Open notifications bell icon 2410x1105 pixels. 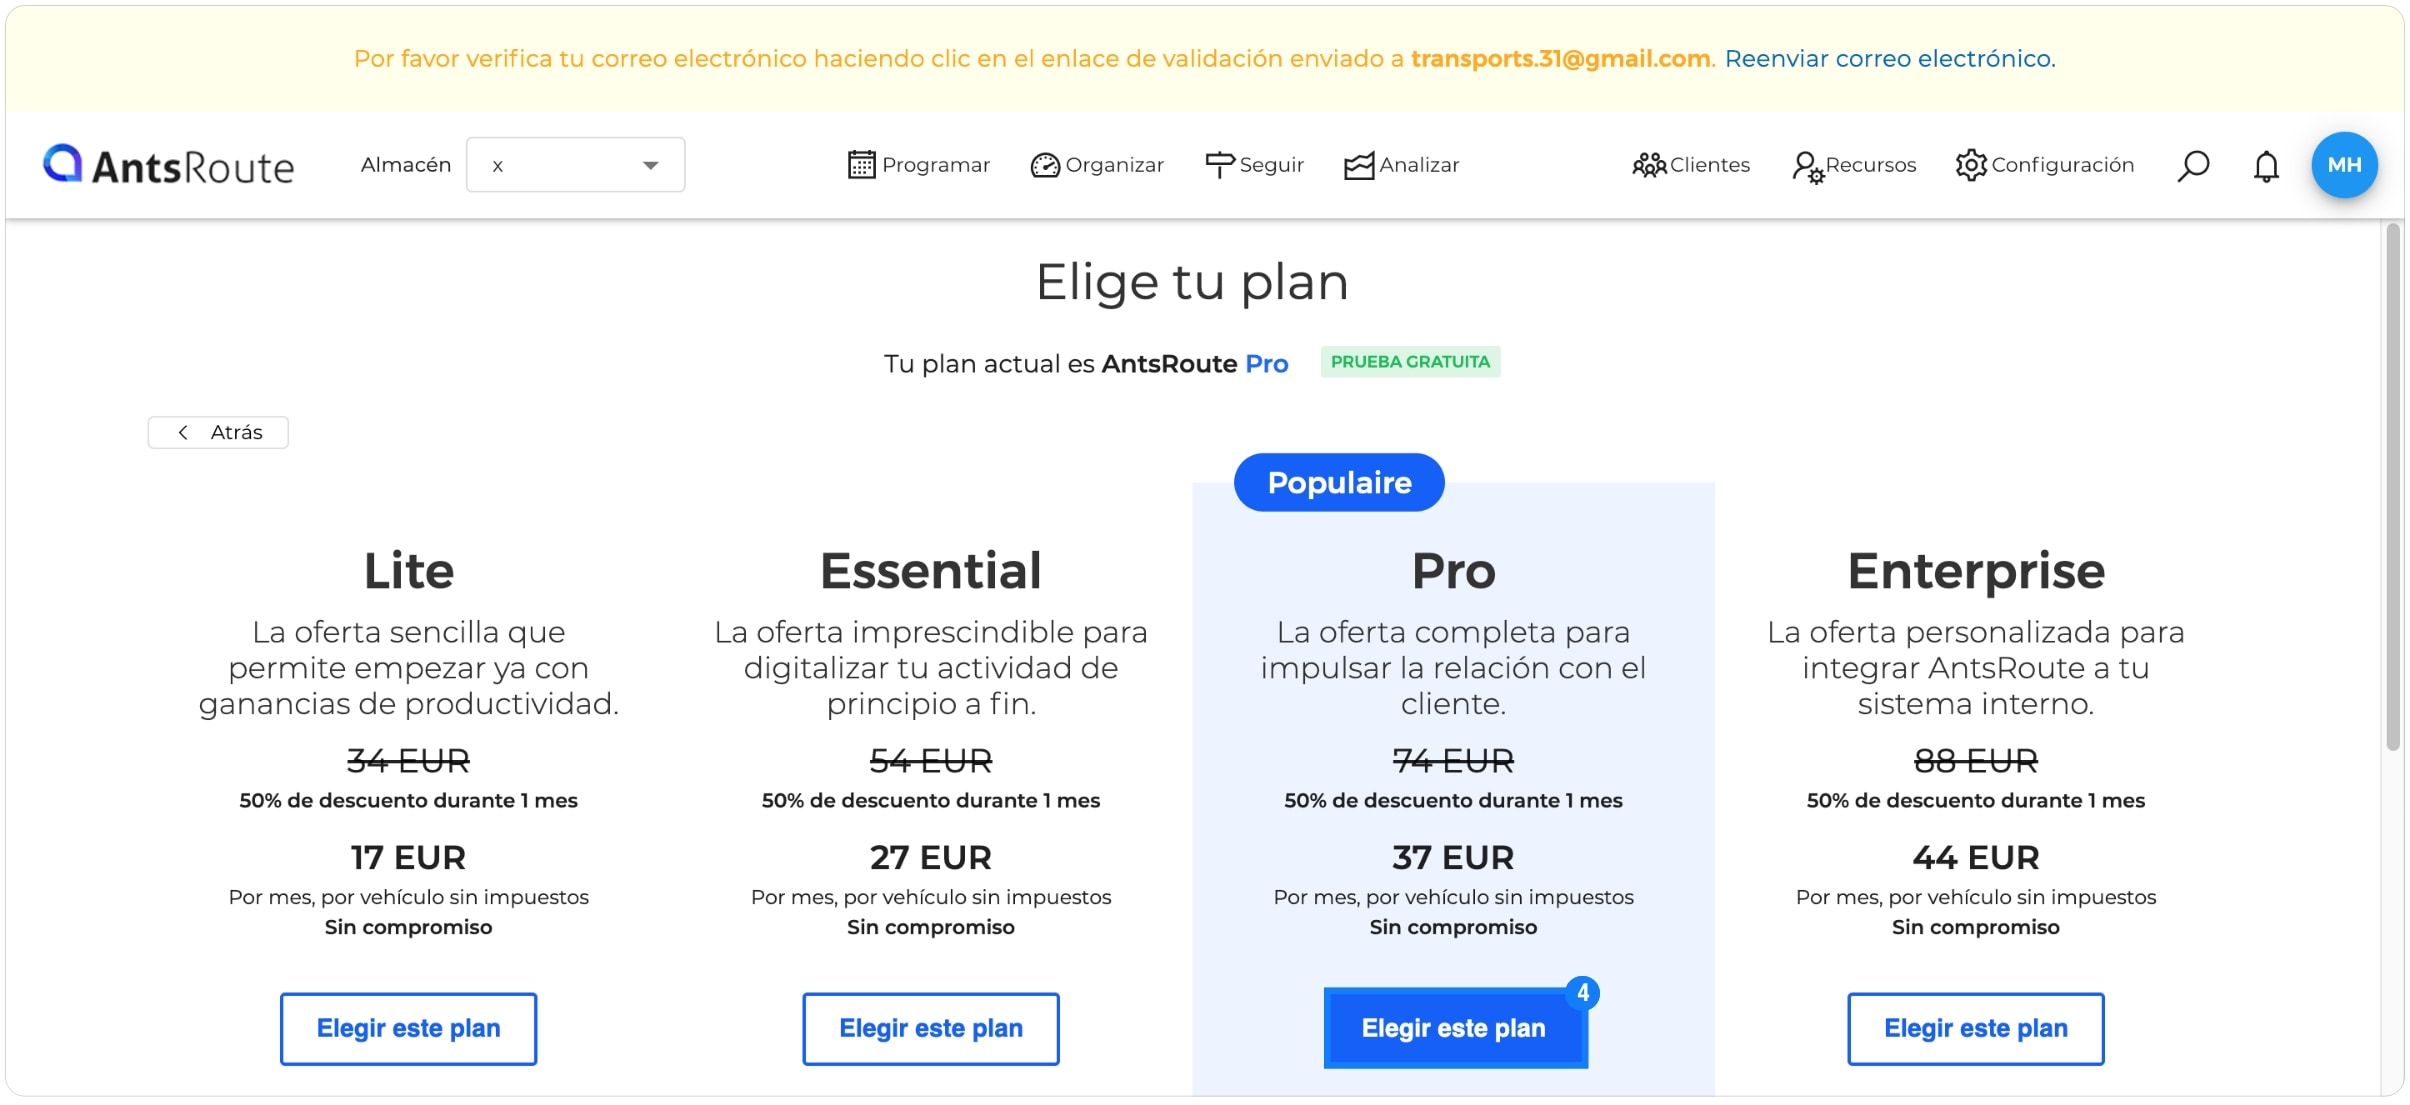click(x=2266, y=166)
